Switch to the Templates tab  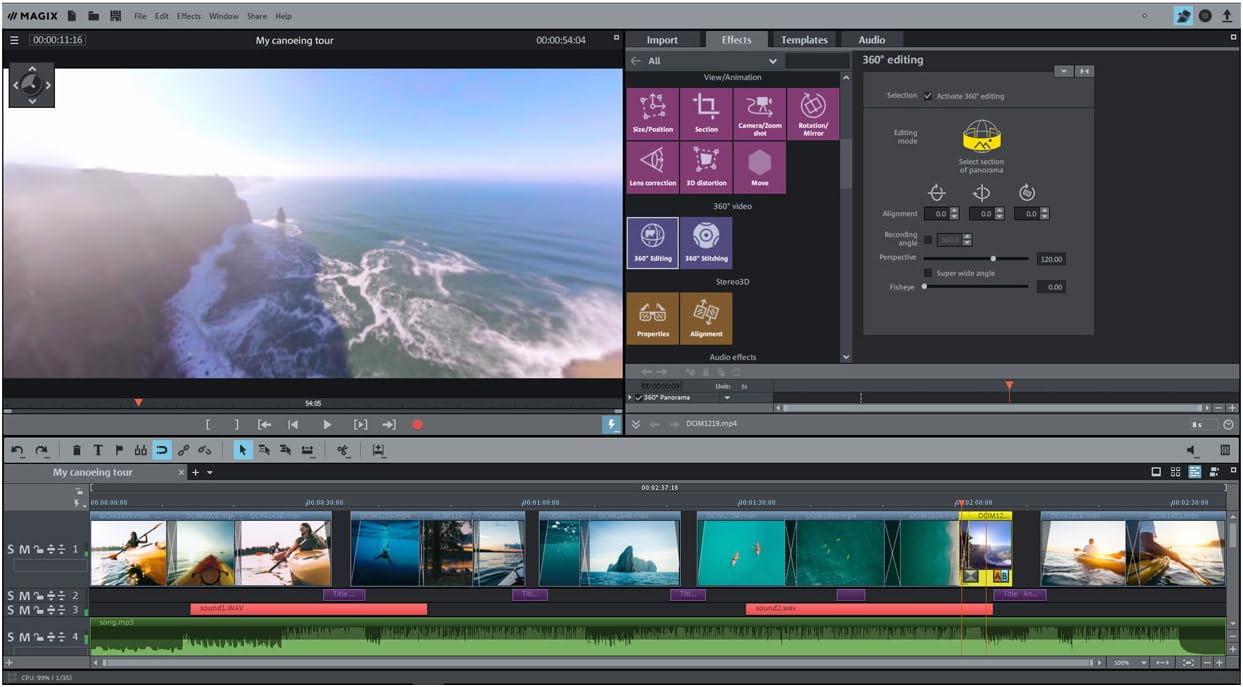coord(804,40)
